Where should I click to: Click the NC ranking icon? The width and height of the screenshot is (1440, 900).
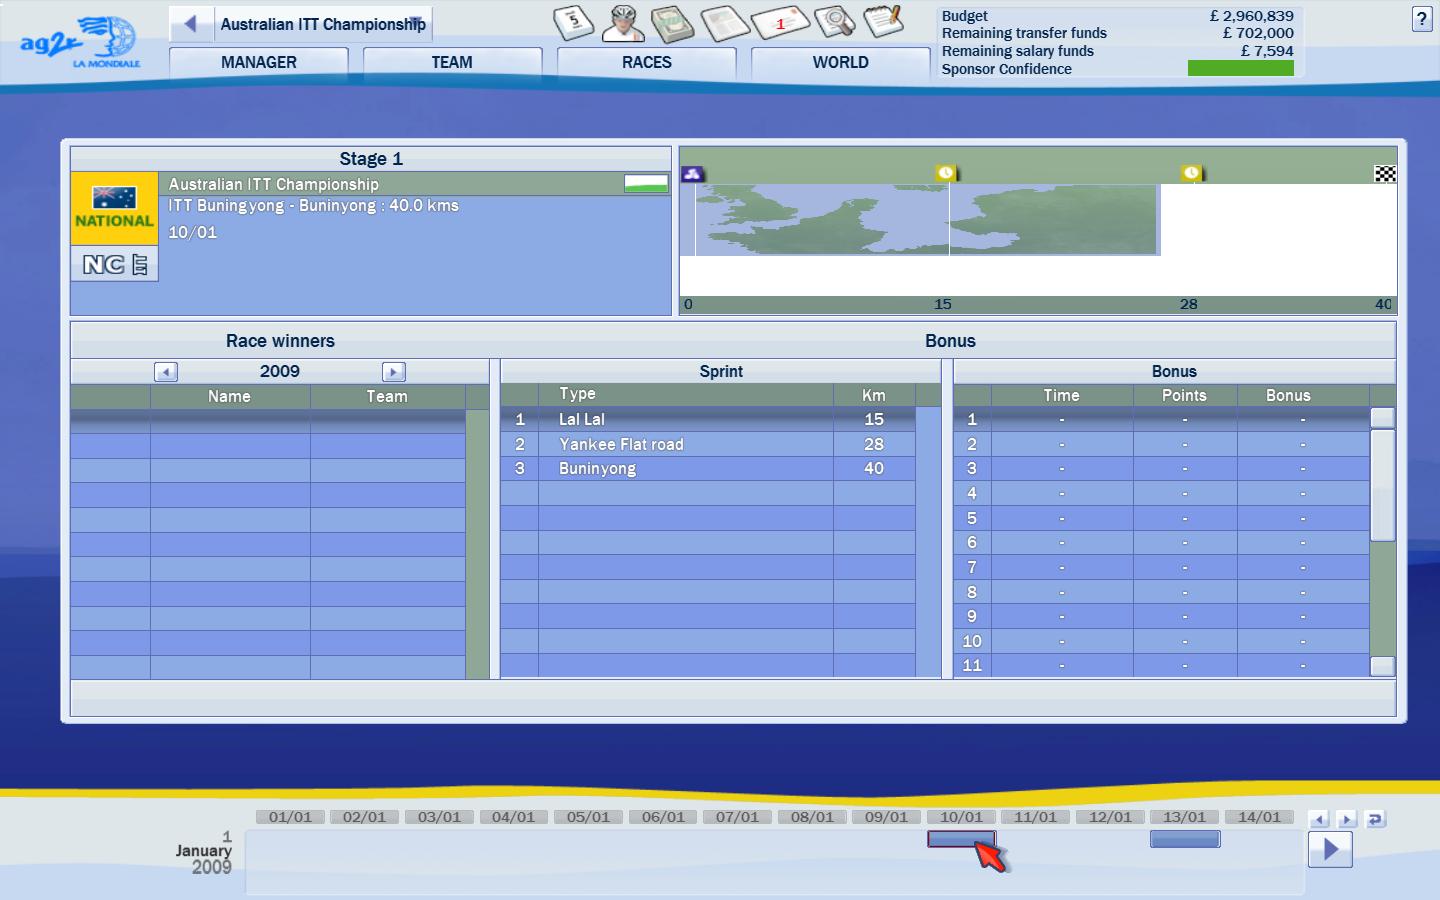pos(115,264)
